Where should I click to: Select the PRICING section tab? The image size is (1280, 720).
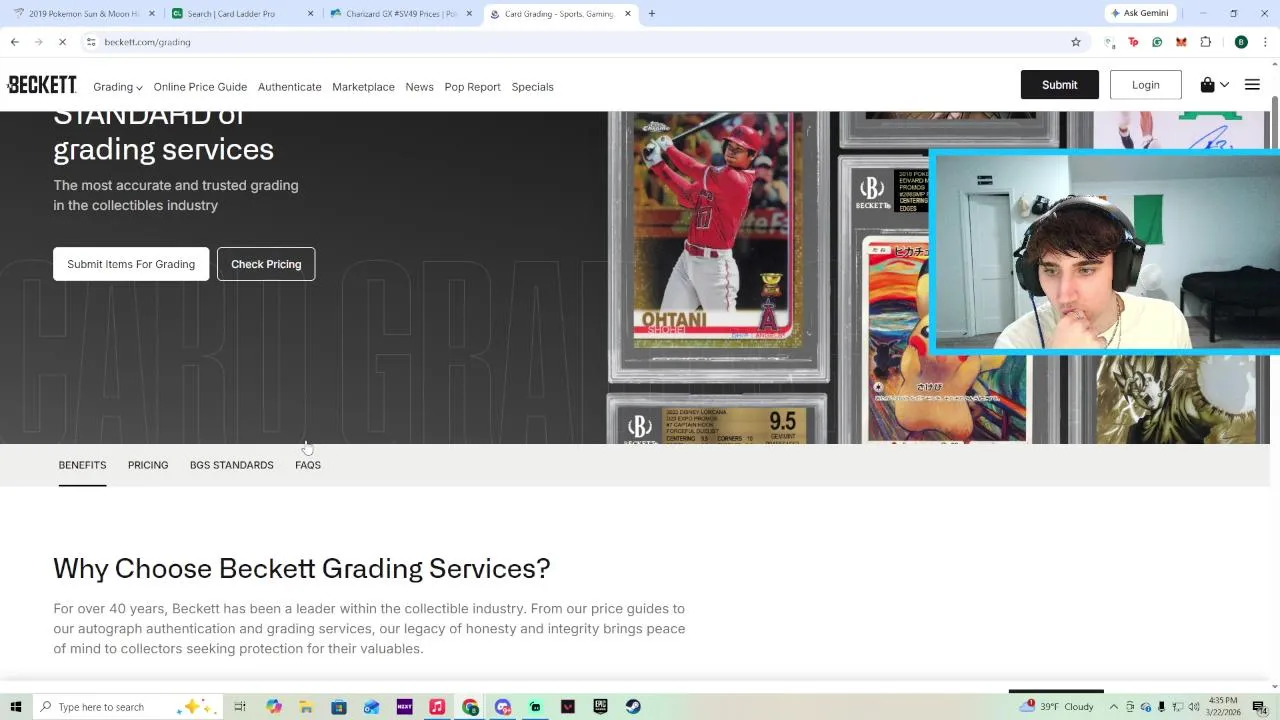pyautogui.click(x=148, y=465)
